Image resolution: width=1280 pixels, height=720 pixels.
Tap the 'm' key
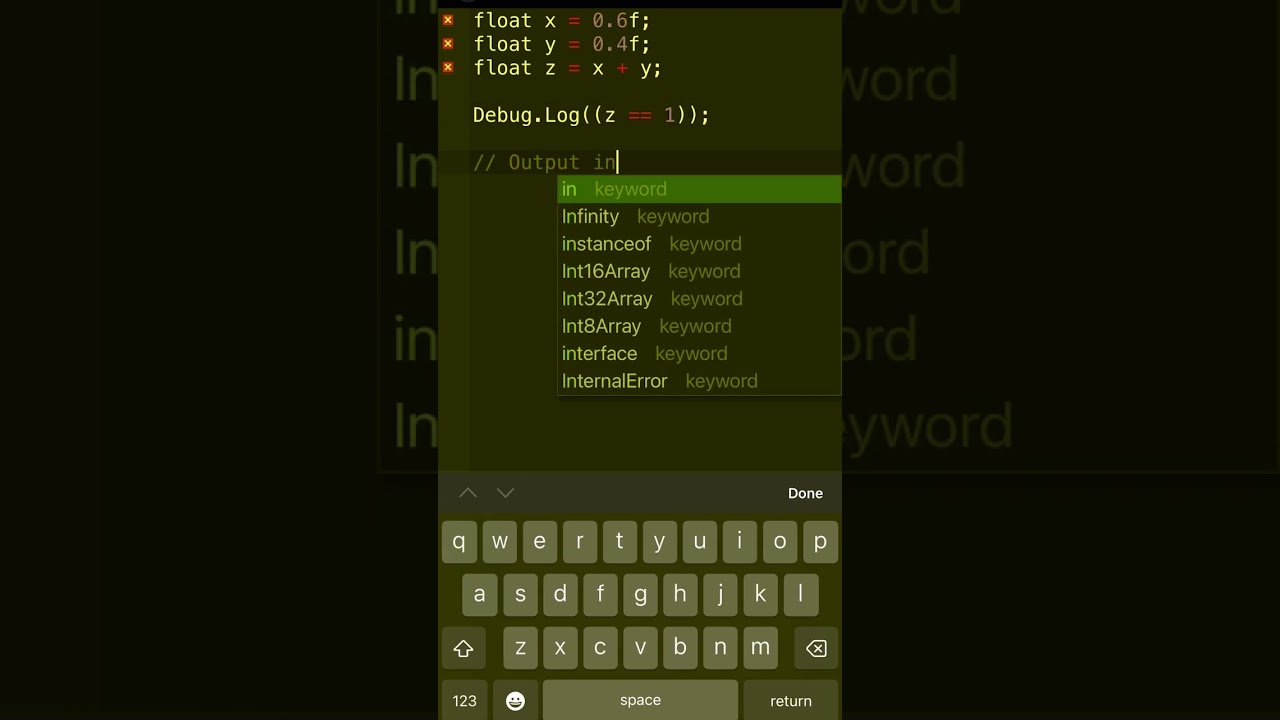coord(760,648)
